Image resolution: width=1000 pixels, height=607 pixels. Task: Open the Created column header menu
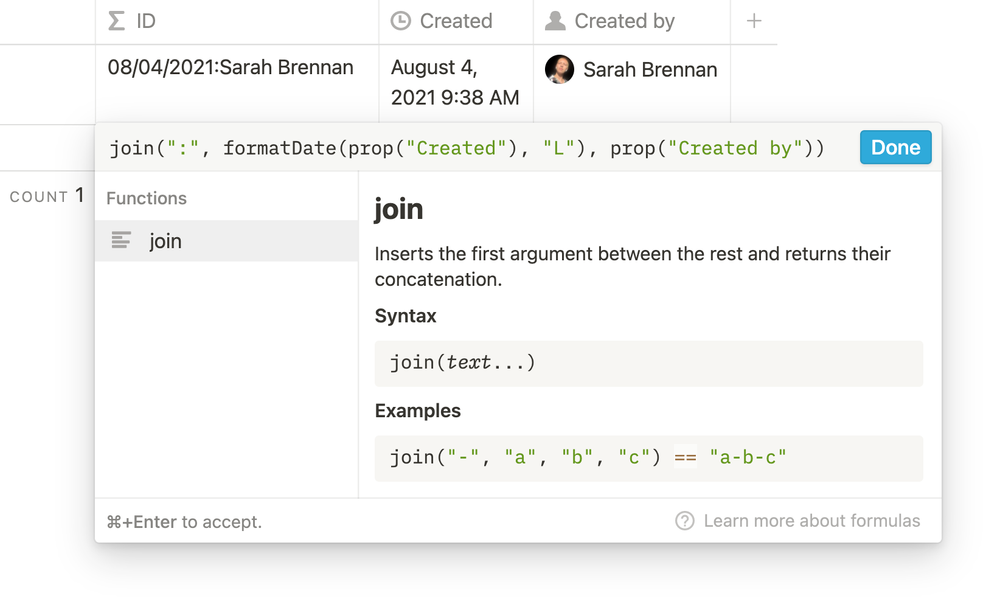(x=456, y=21)
